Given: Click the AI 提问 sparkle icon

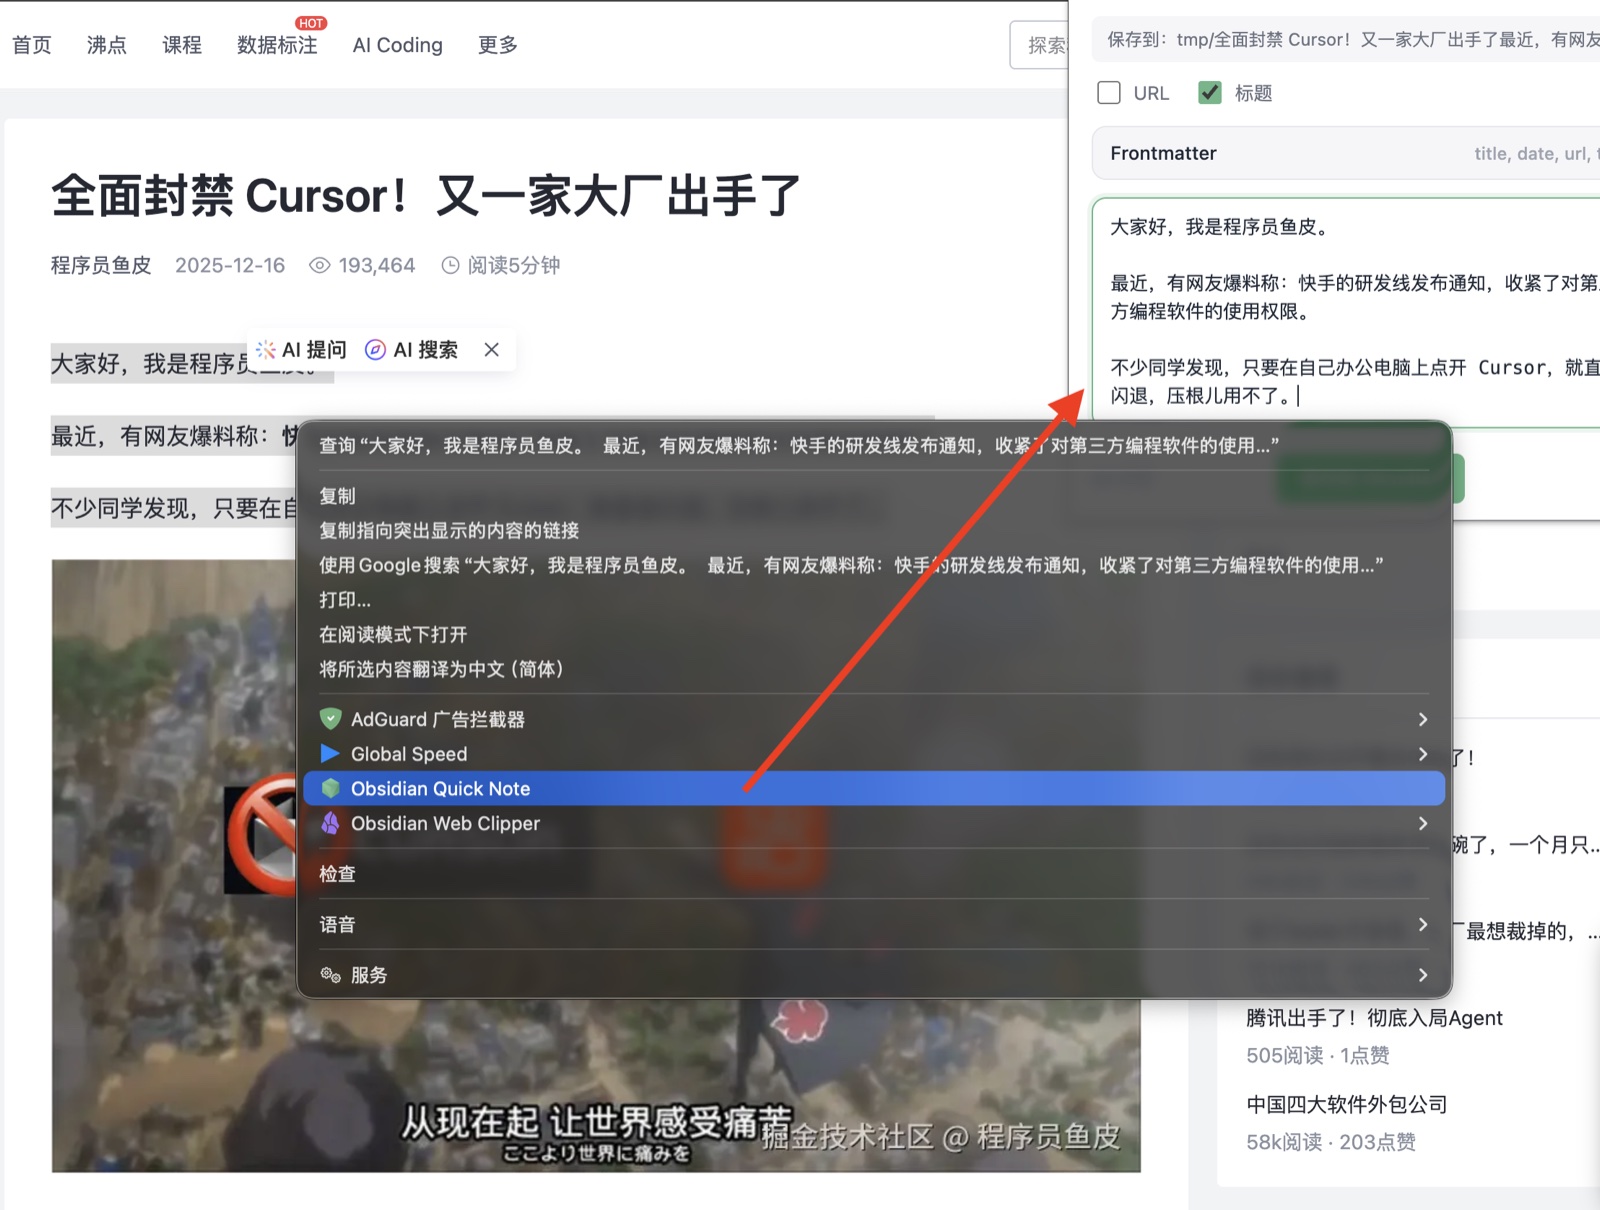Looking at the screenshot, I should [x=266, y=349].
